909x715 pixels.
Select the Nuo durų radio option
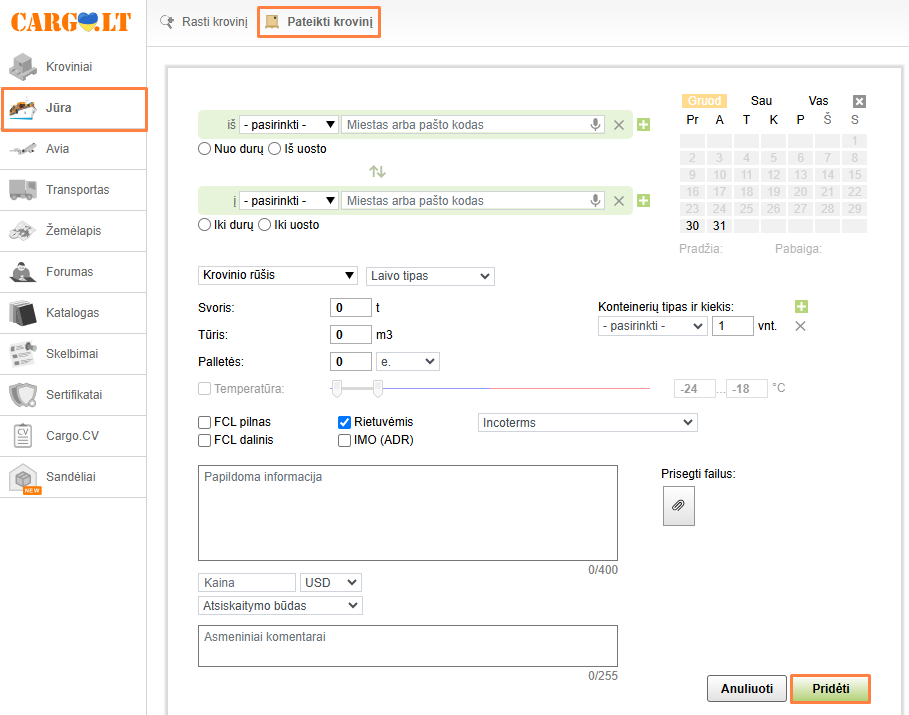click(205, 149)
